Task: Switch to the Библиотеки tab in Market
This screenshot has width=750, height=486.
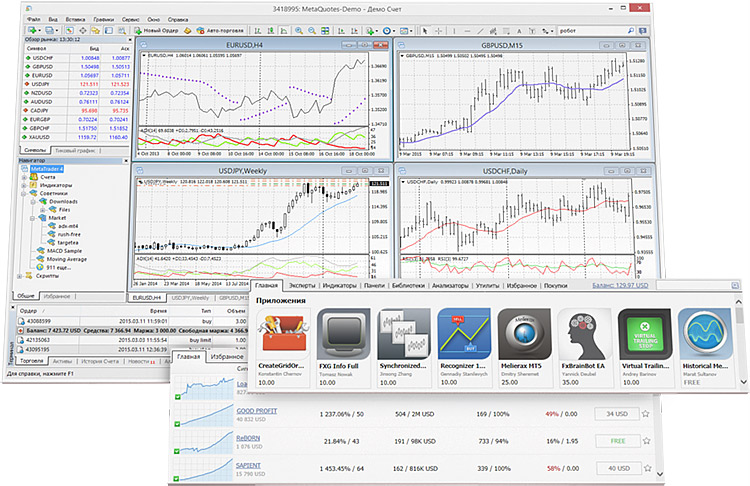Action: tap(408, 286)
